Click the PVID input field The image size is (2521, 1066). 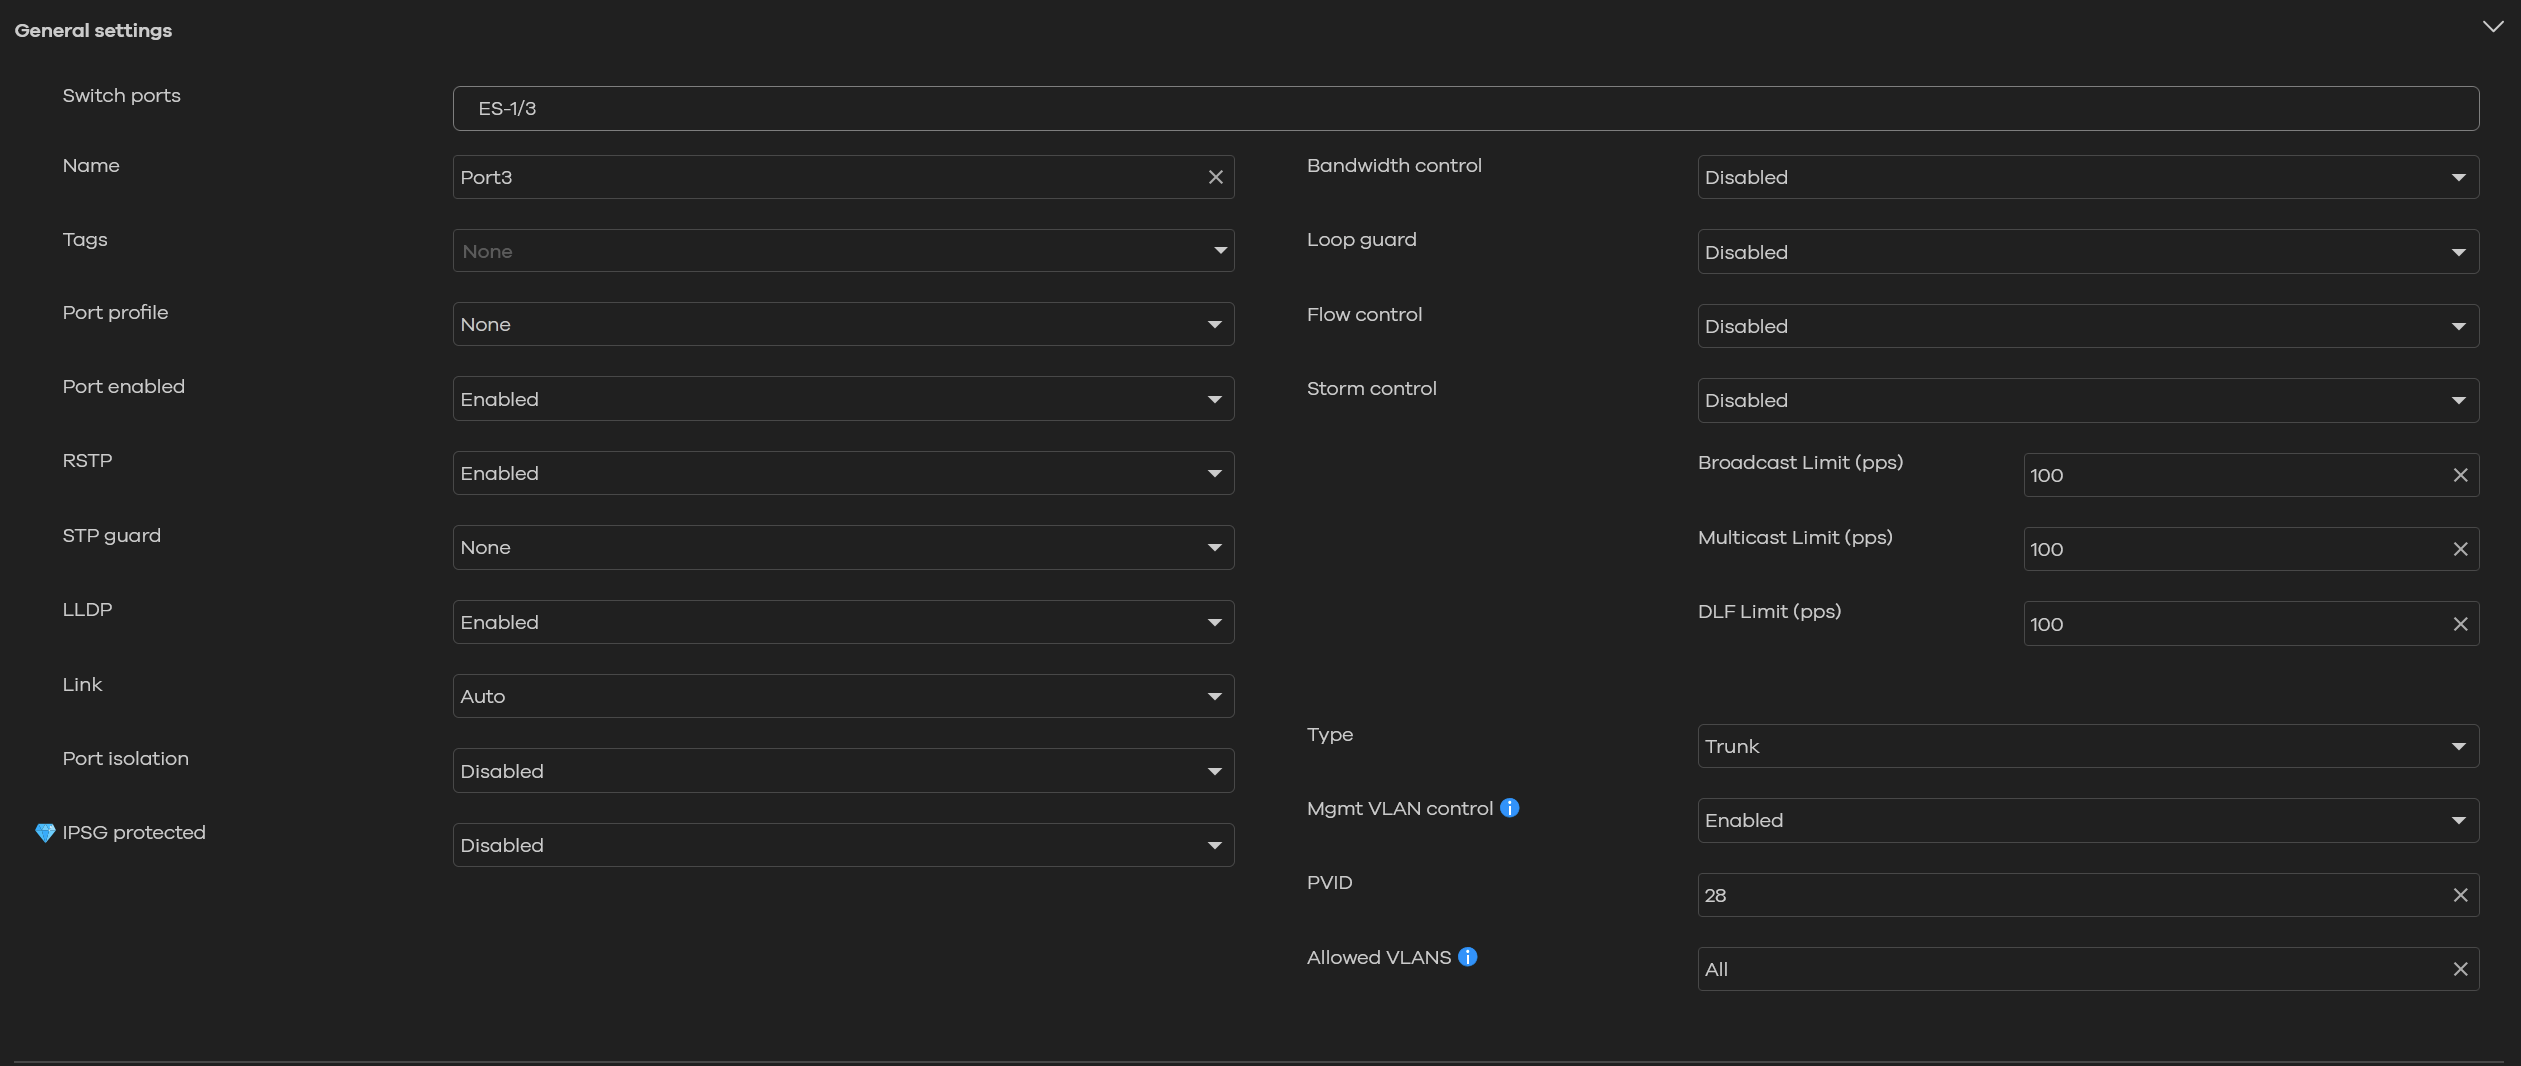[2070, 895]
